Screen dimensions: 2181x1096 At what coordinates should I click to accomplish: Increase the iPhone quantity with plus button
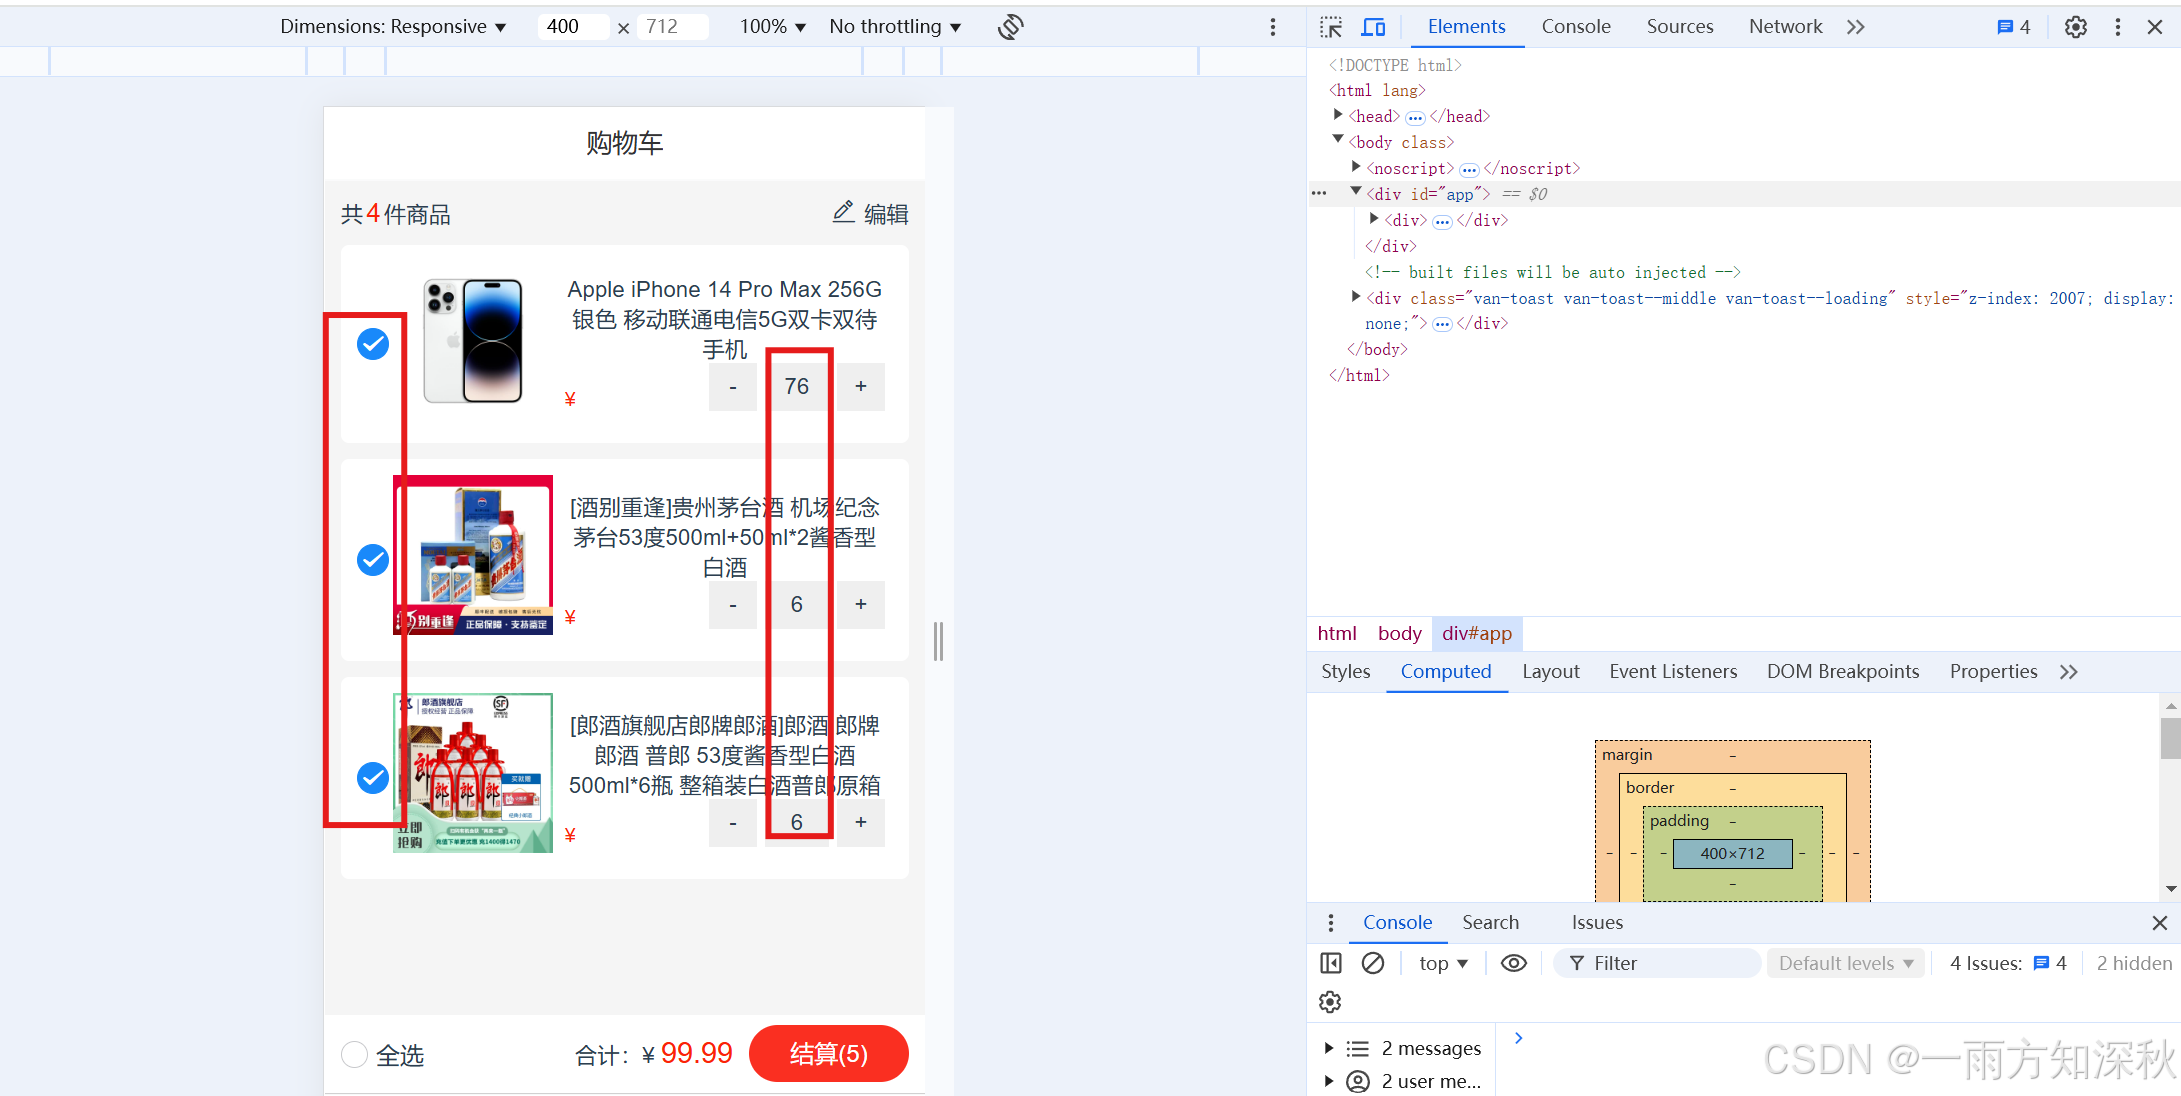[x=860, y=386]
